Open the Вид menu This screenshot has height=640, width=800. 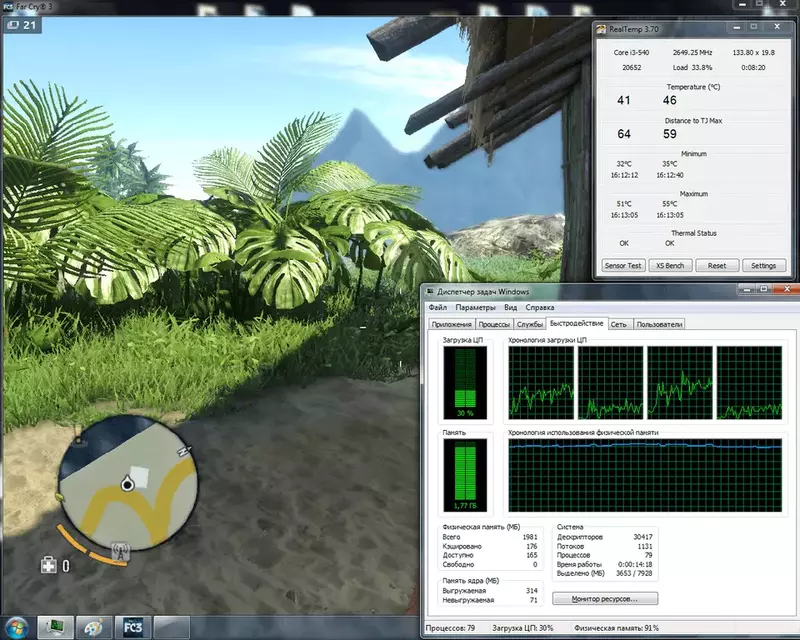511,307
